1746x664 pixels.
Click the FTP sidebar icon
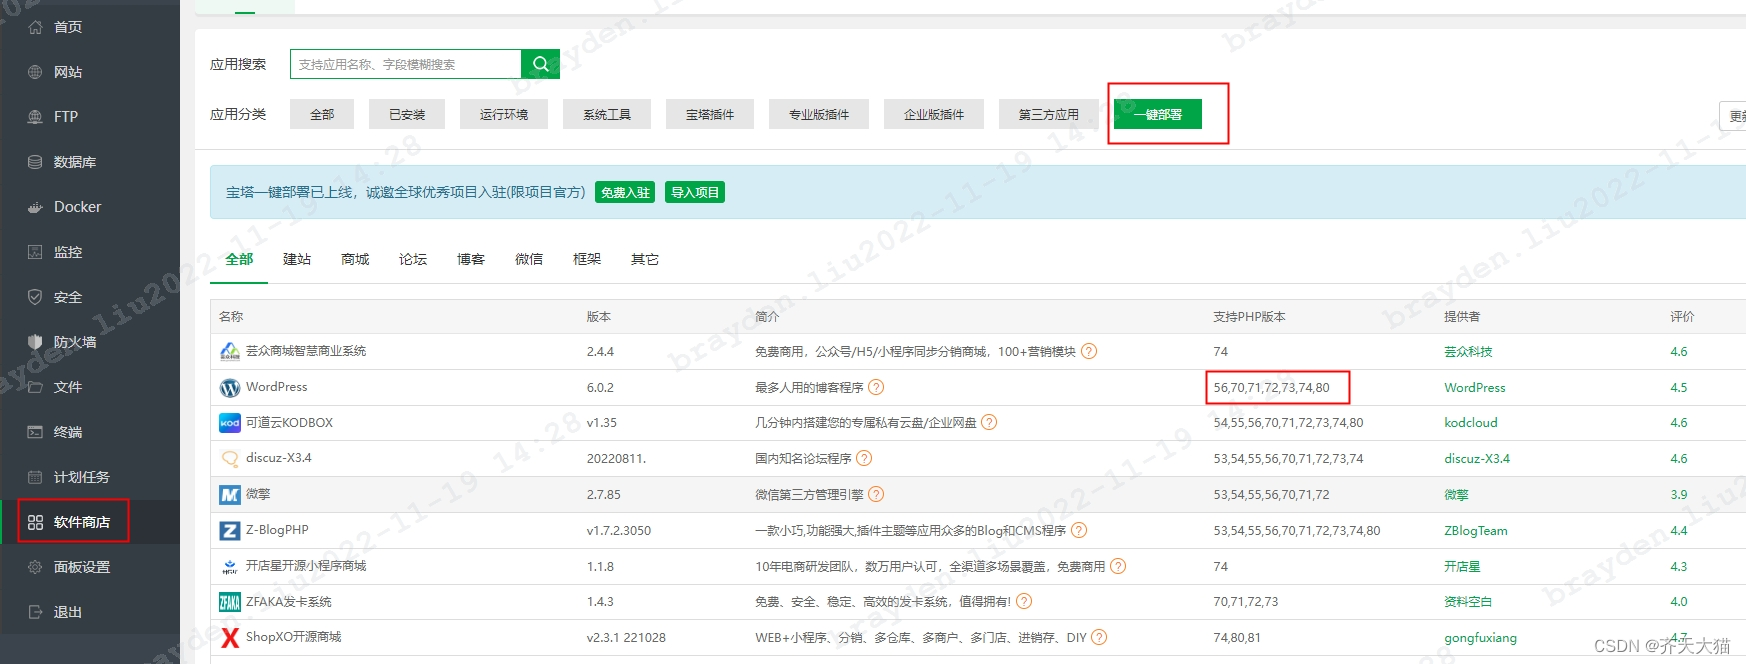35,117
